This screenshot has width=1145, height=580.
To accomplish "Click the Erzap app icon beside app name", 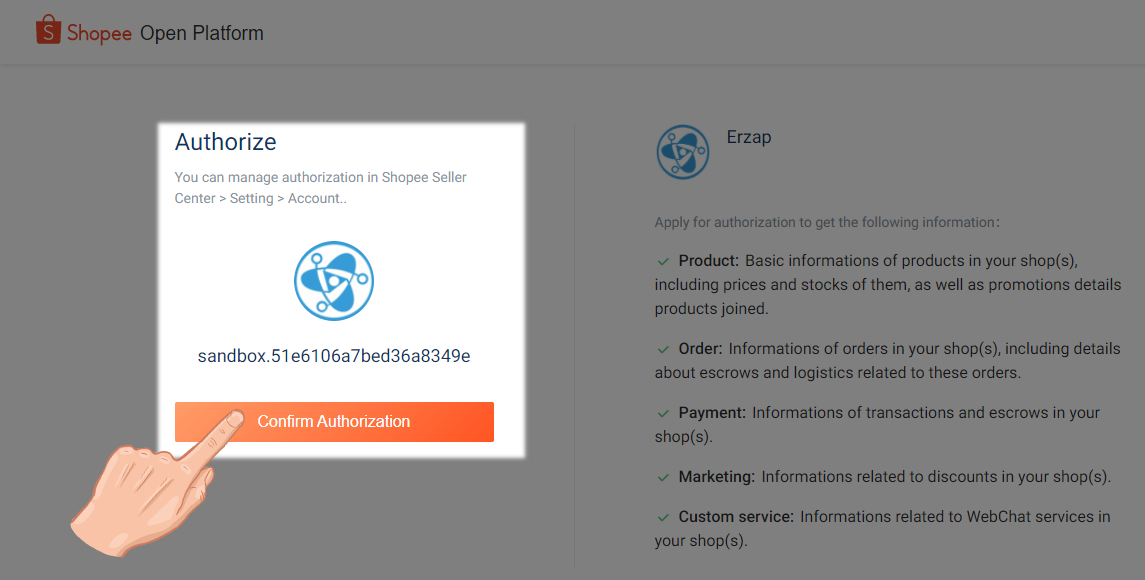I will click(x=683, y=152).
